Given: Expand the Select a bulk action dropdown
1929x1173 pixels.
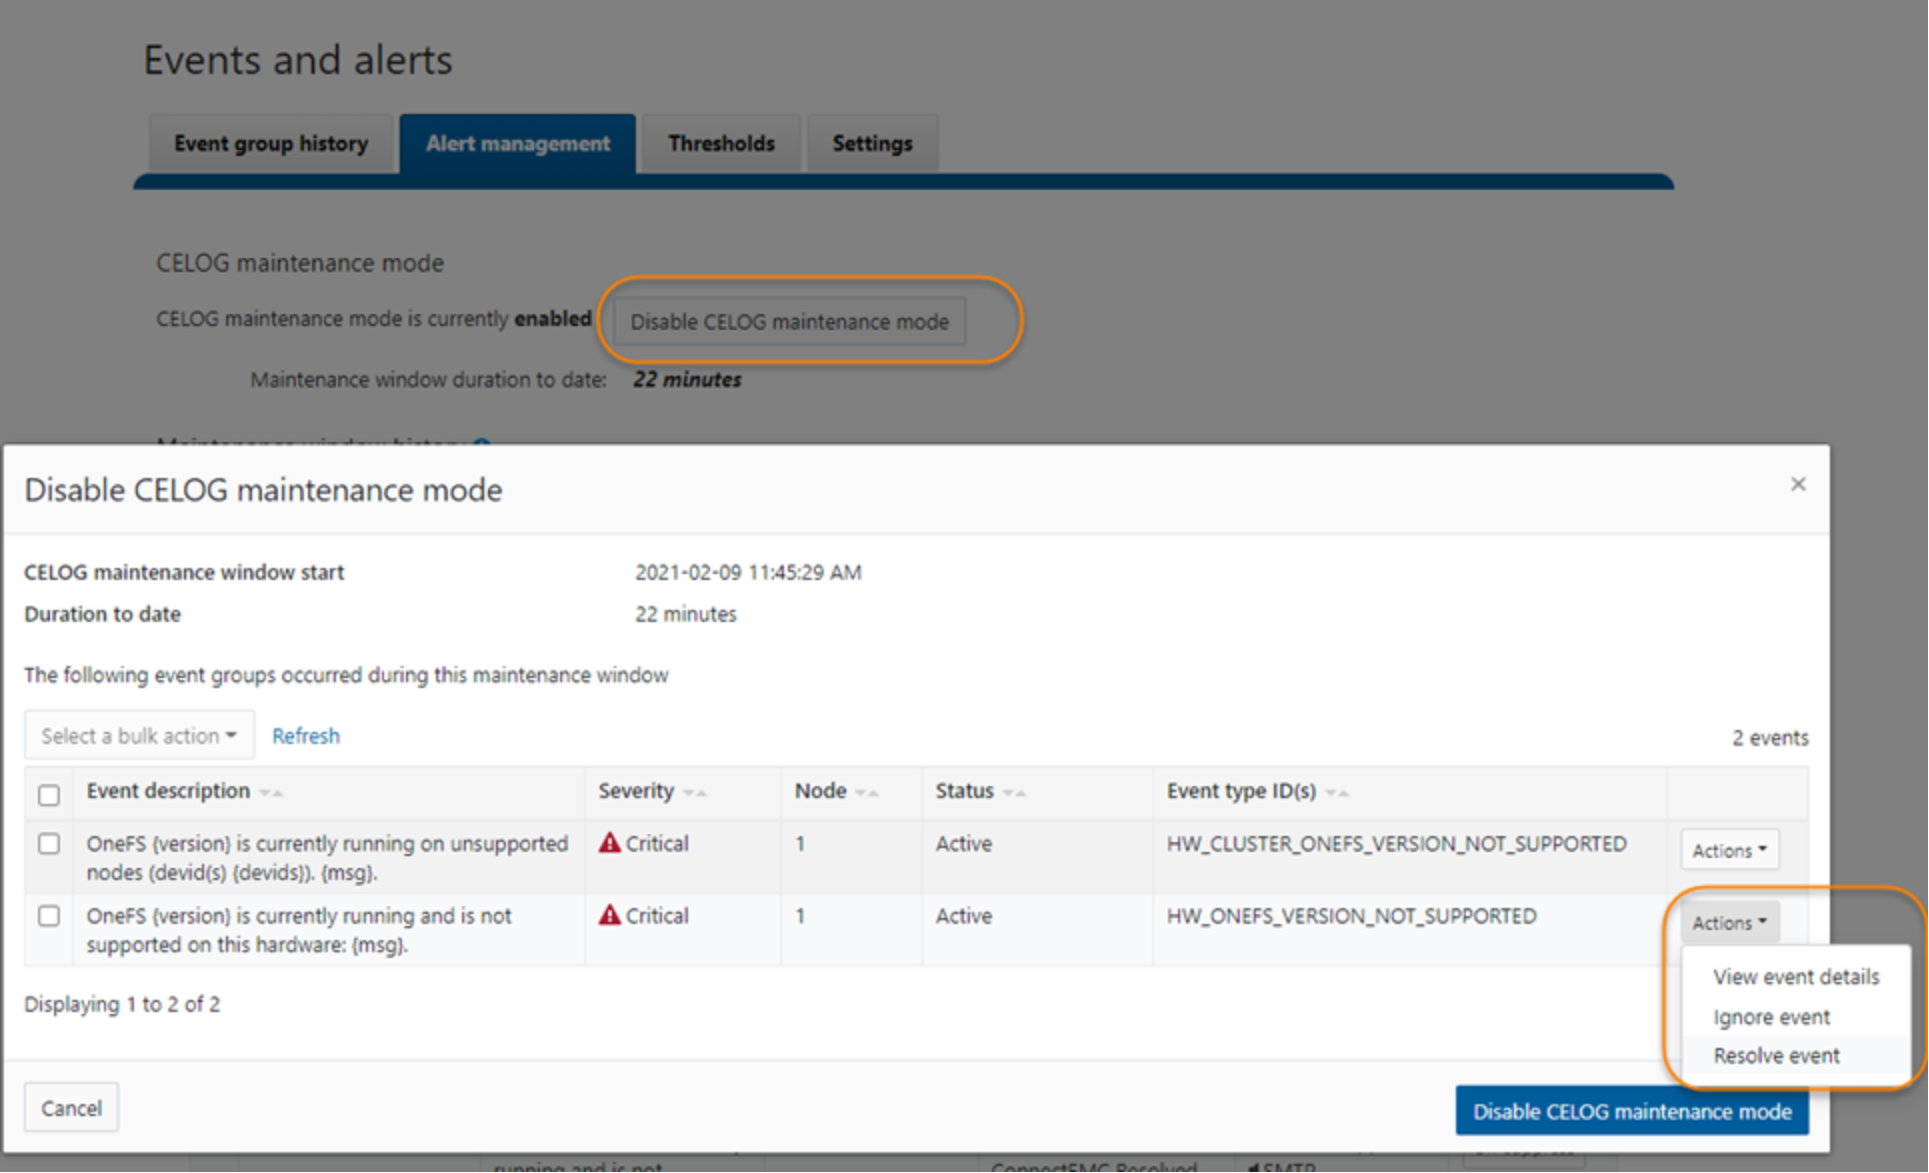Looking at the screenshot, I should [x=138, y=733].
